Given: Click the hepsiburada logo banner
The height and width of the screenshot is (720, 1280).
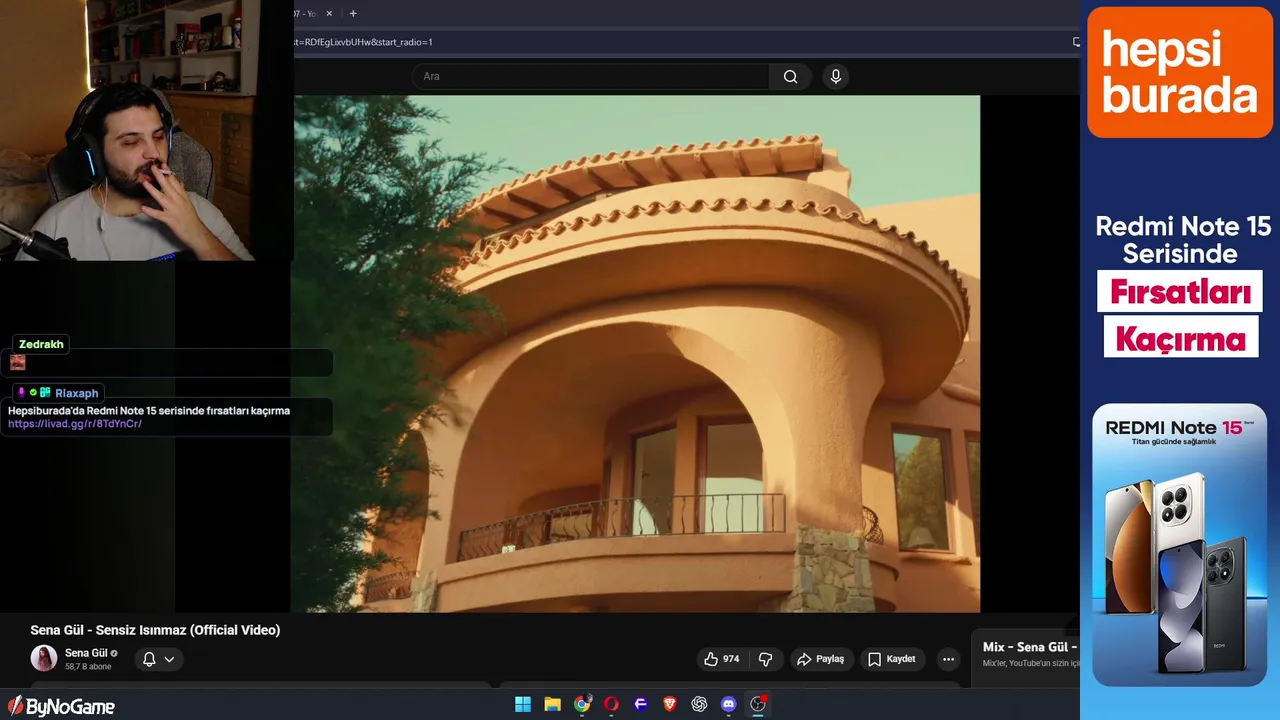Looking at the screenshot, I should pyautogui.click(x=1180, y=72).
